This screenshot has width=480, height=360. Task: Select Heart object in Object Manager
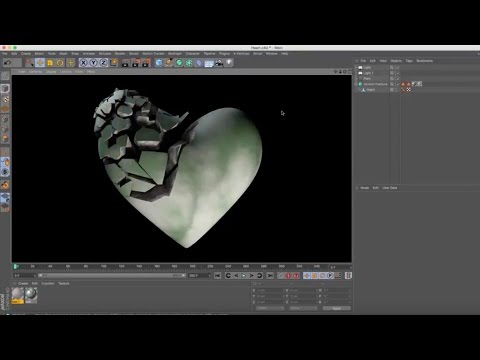(371, 90)
